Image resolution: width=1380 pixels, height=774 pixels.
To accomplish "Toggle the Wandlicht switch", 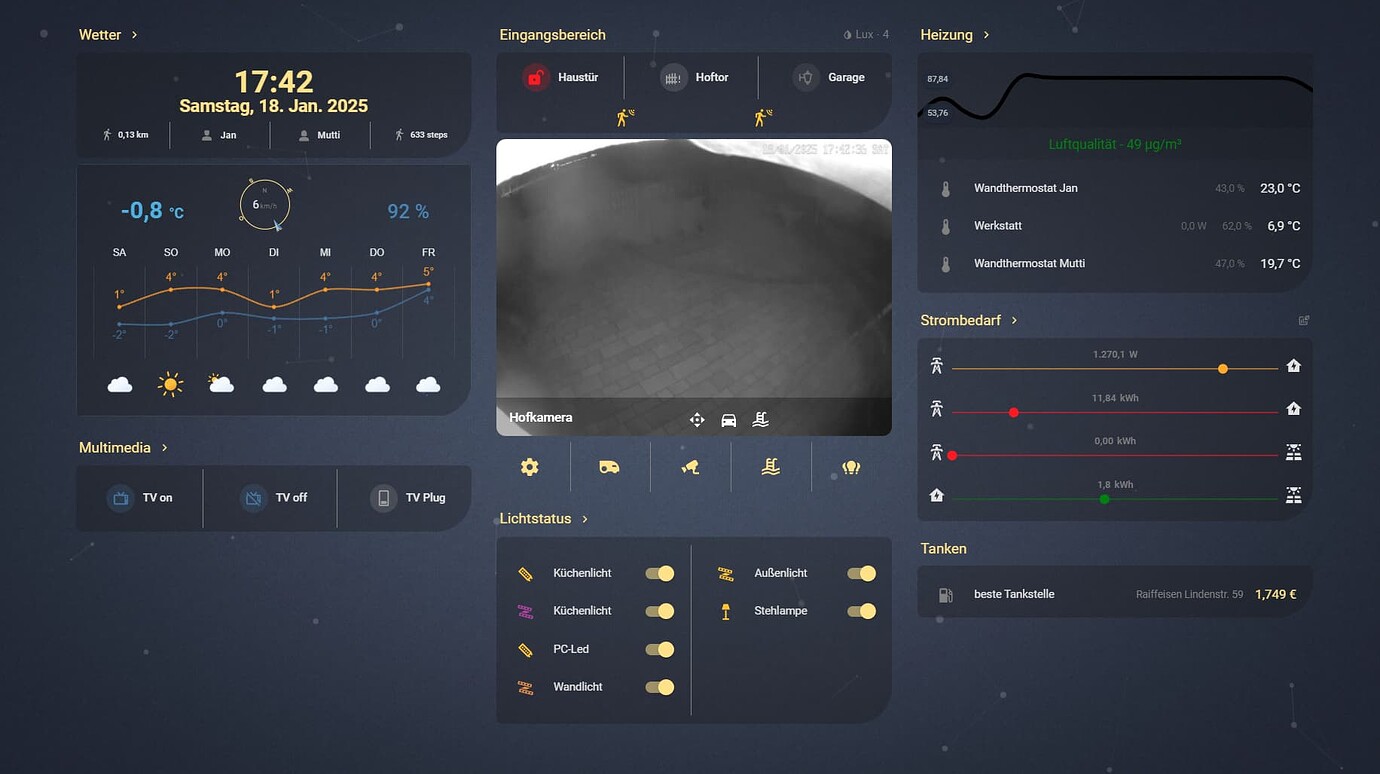I will tap(660, 687).
